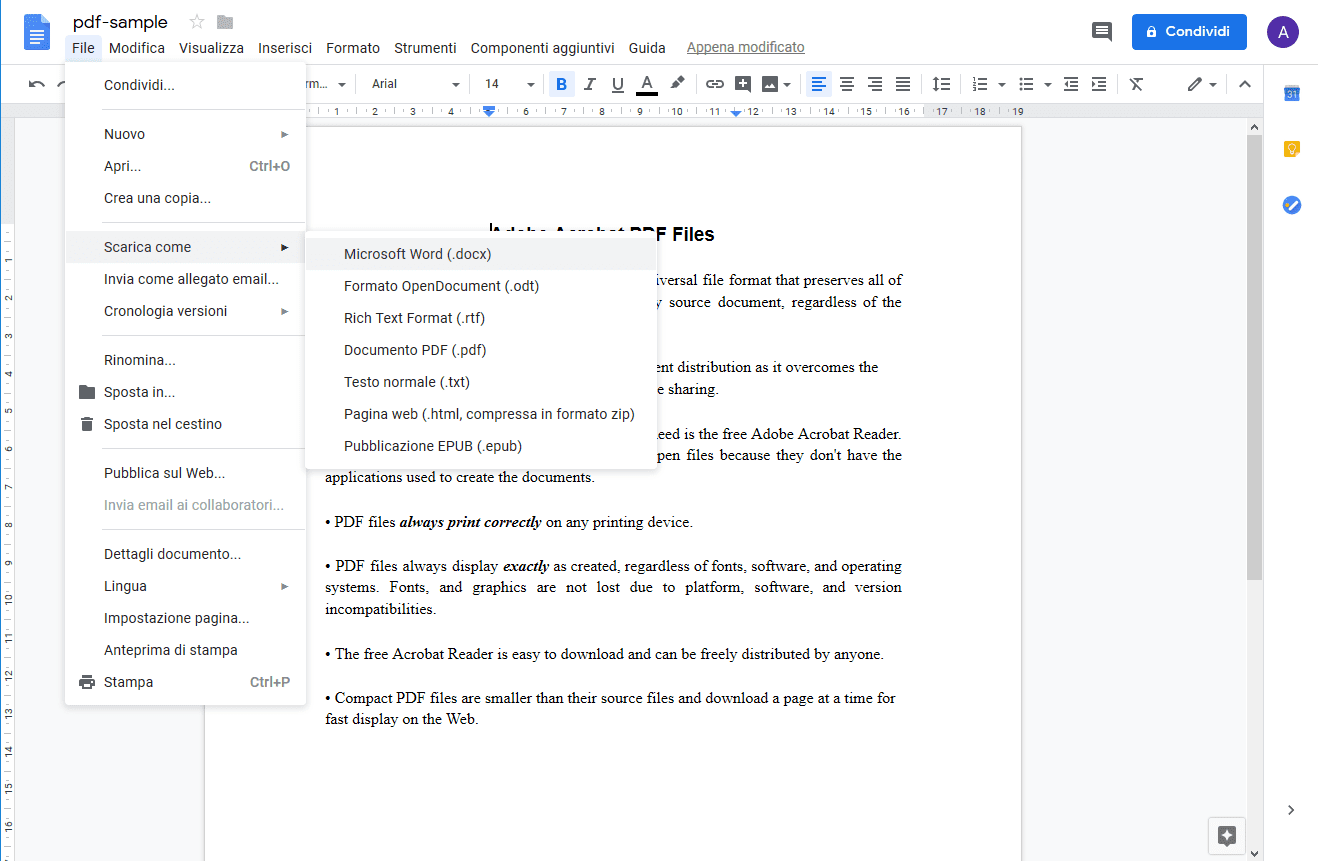Select the highlighter color tool
This screenshot has height=861, width=1318.
(x=677, y=84)
